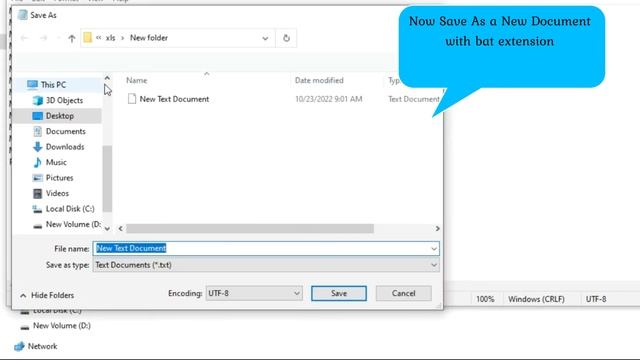The width and height of the screenshot is (640, 360).
Task: Click the folder icon in address bar
Action: (x=88, y=38)
